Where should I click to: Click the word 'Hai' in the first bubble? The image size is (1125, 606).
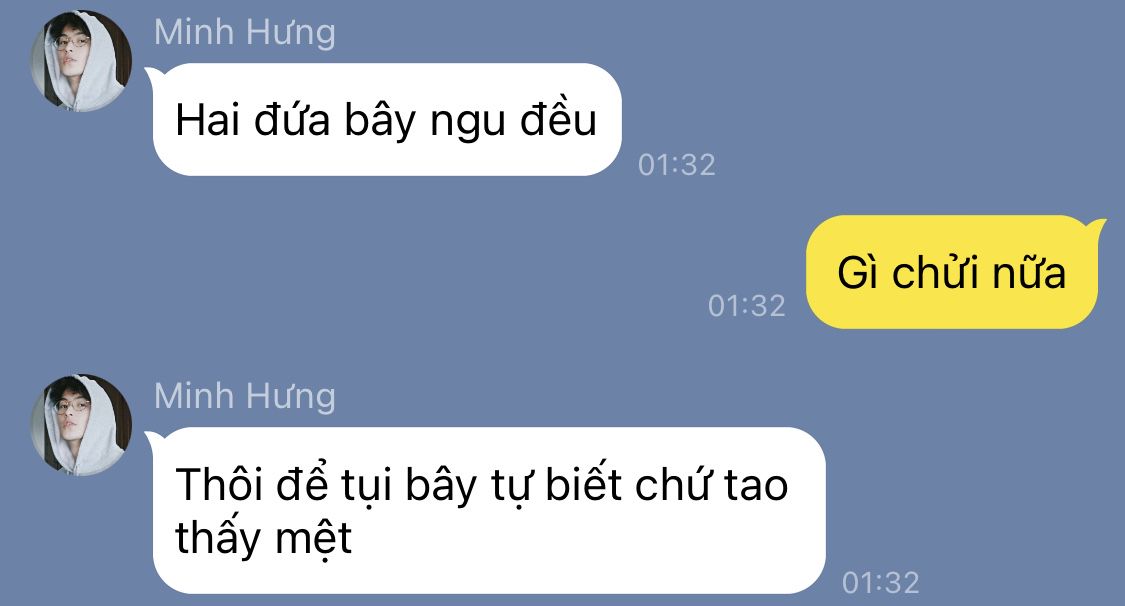tap(207, 119)
